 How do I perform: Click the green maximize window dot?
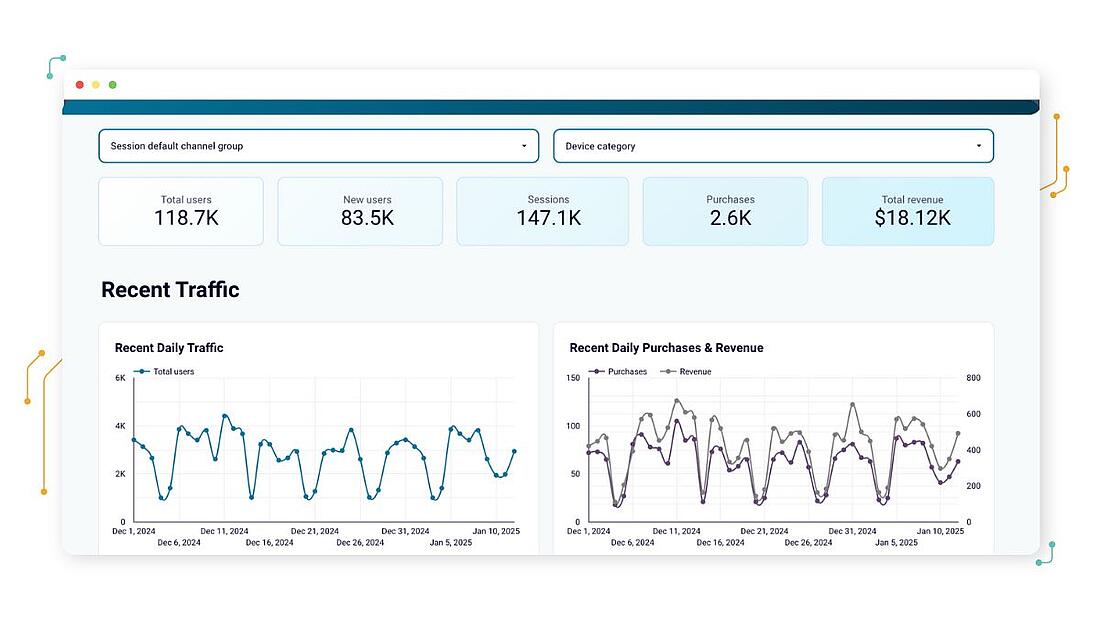[112, 85]
